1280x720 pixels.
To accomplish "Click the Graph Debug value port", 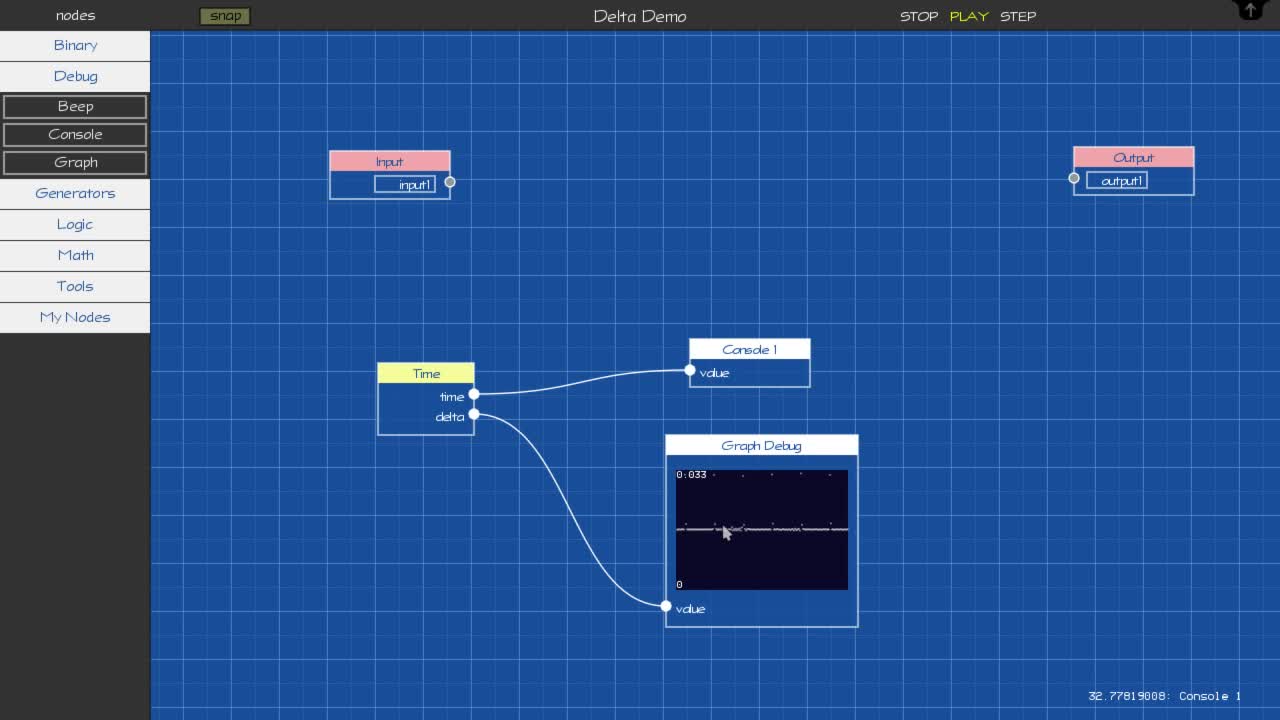I will 666,605.
